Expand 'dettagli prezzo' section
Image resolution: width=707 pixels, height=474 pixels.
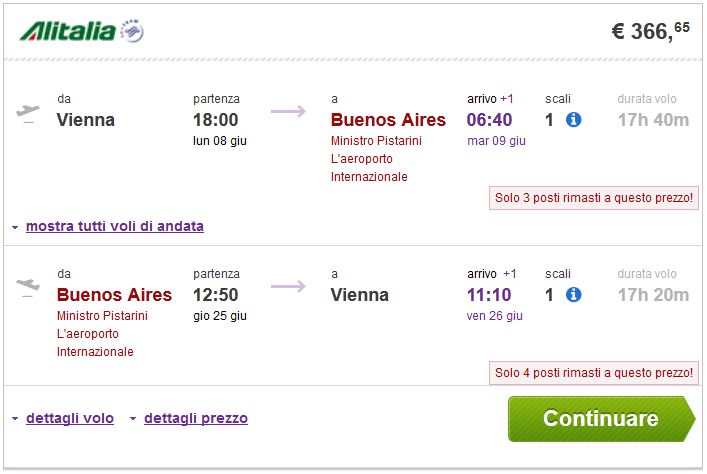click(195, 418)
